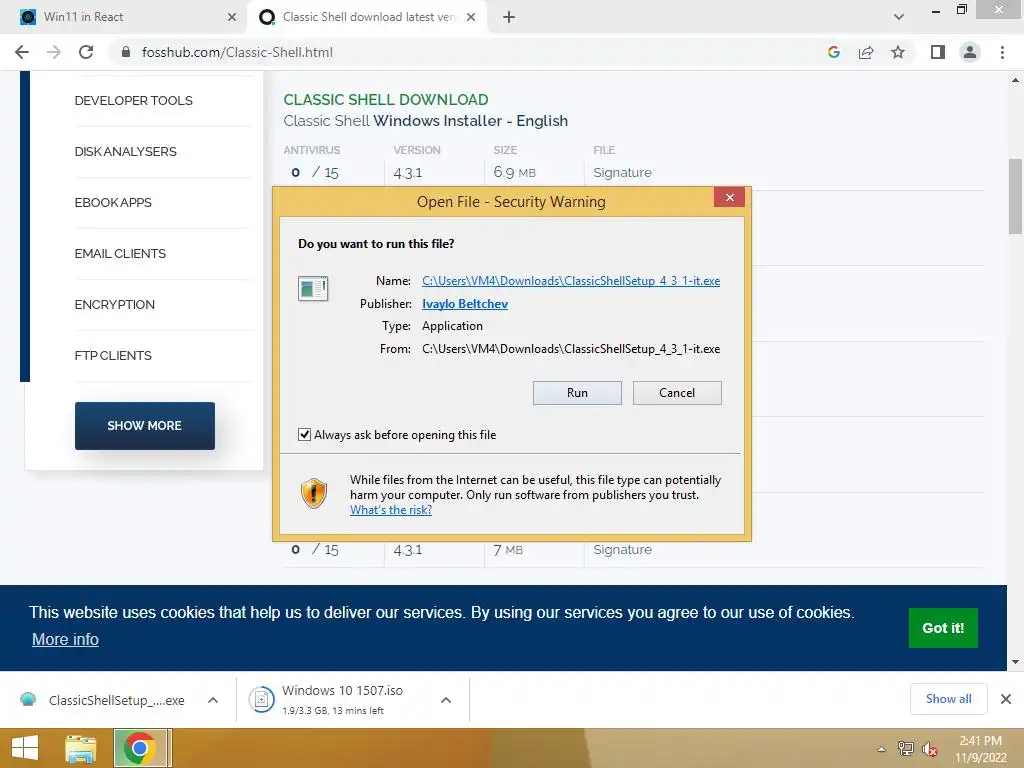Open the Chrome profile avatar
1024x768 pixels.
click(970, 52)
